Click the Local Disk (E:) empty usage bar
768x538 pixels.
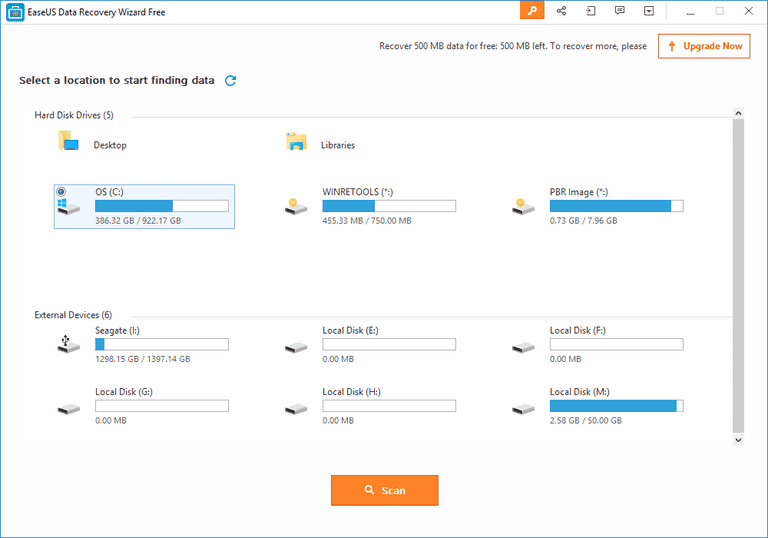389,344
